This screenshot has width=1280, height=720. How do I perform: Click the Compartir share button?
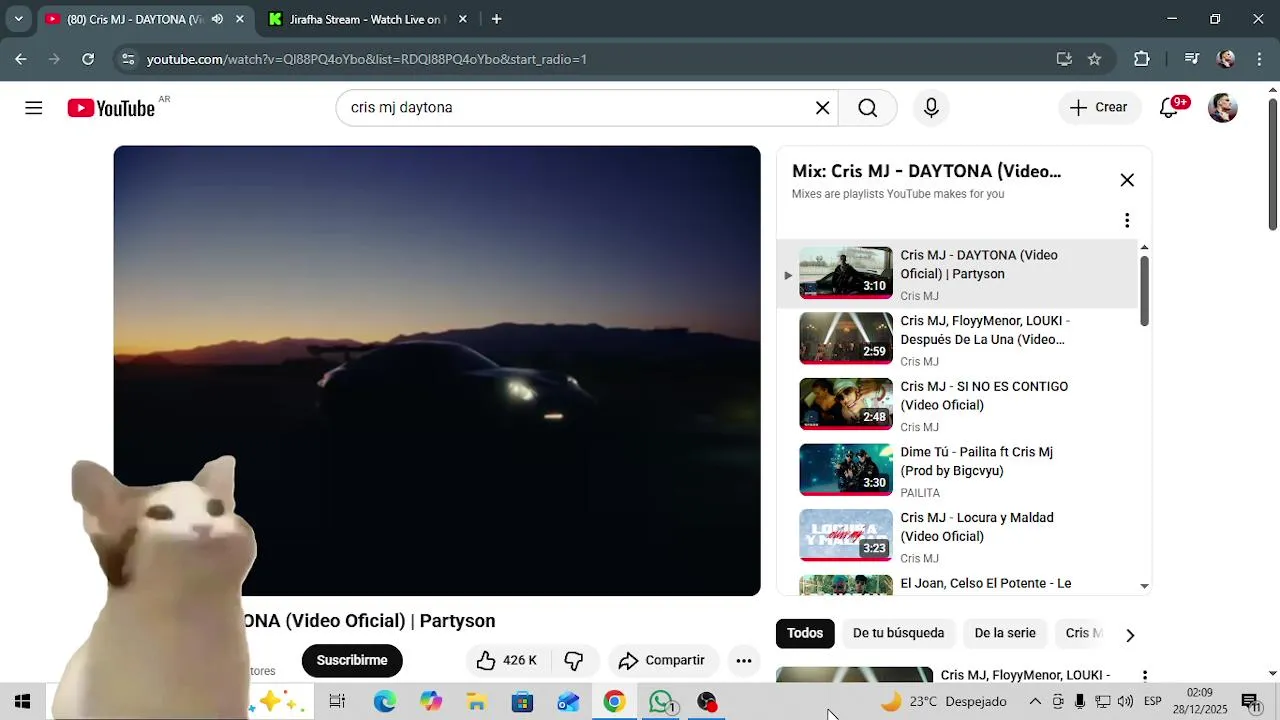click(662, 660)
